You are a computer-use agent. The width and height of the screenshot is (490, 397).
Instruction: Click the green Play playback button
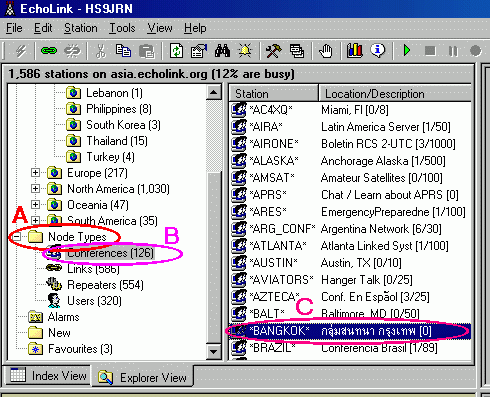(x=407, y=51)
